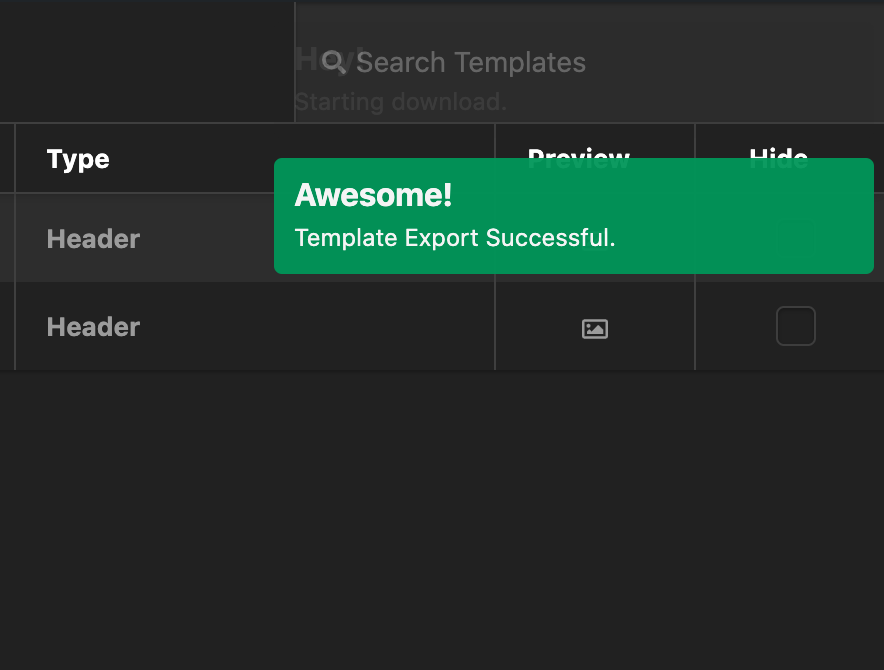
Task: Sort by the Type column header
Action: pyautogui.click(x=78, y=159)
